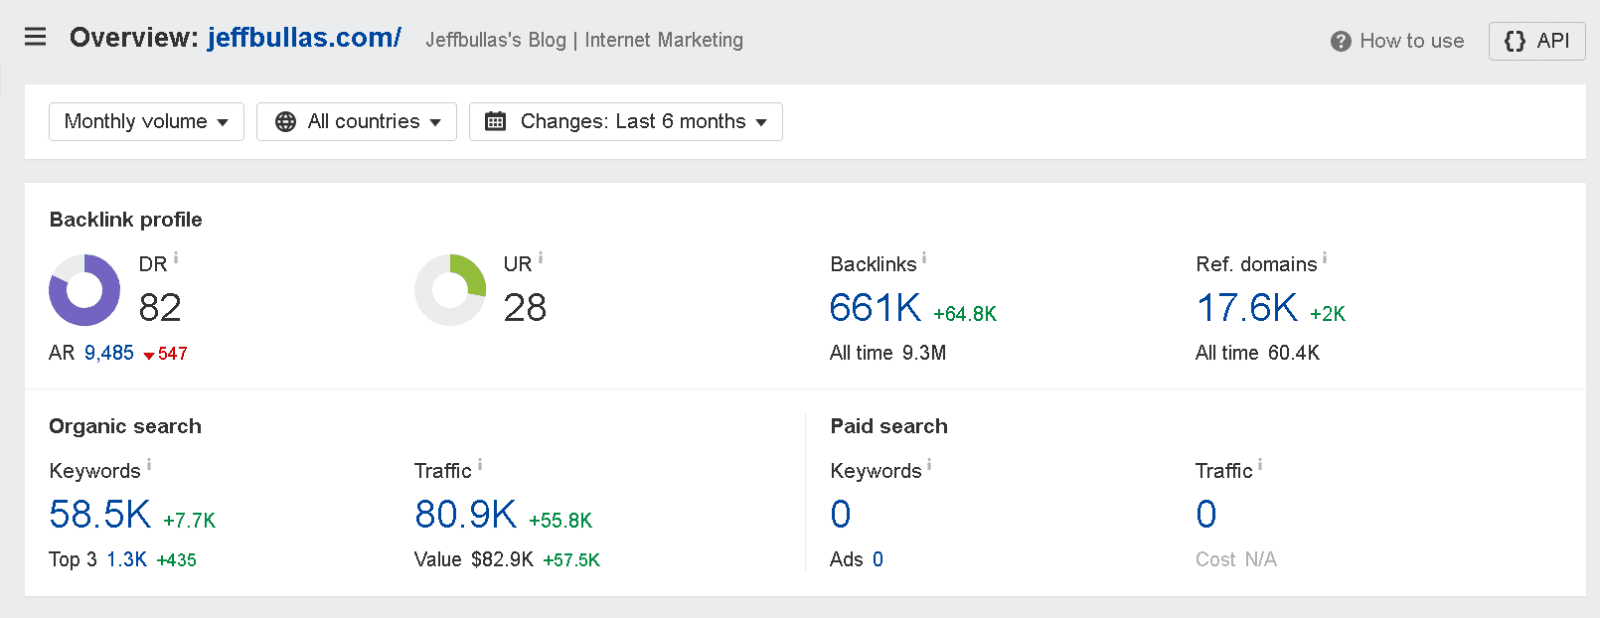Click the red AR decrease arrow
Image resolution: width=1600 pixels, height=618 pixels.
(149, 355)
